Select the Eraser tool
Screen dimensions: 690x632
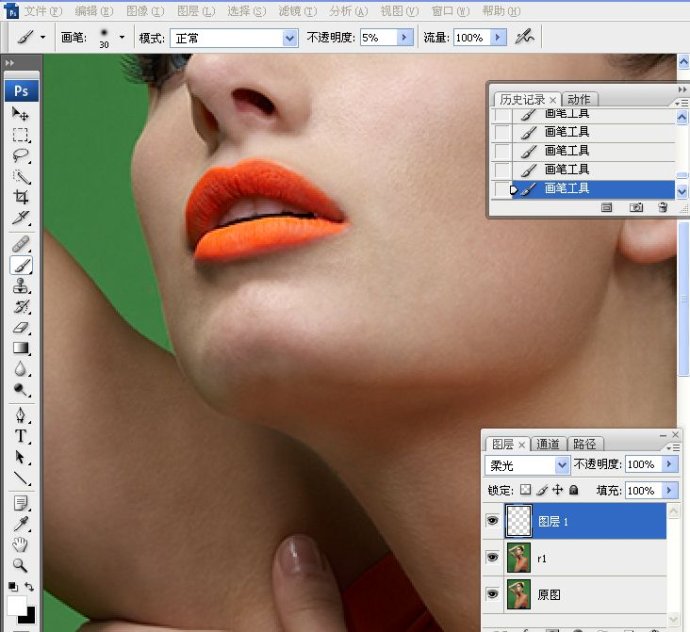click(x=20, y=327)
